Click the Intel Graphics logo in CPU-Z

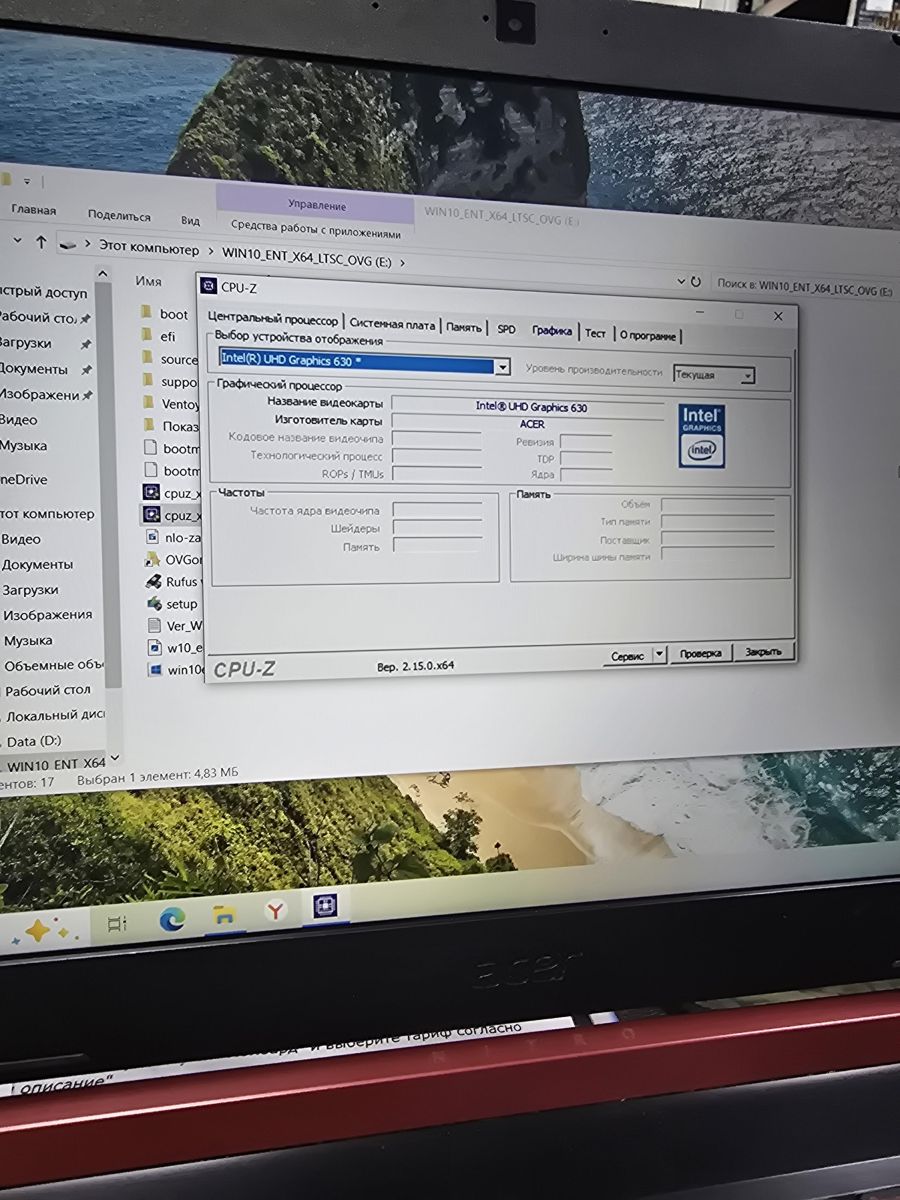click(x=702, y=437)
